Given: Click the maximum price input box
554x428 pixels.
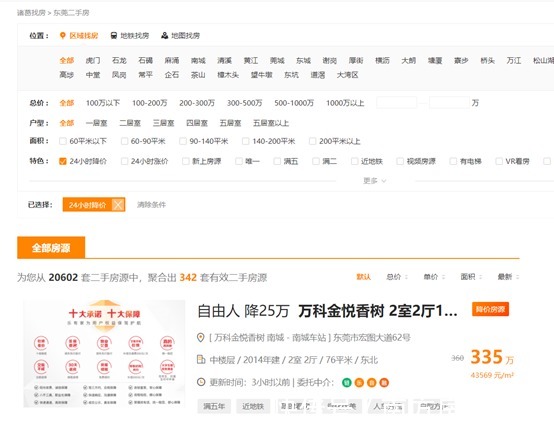Looking at the screenshot, I should (x=449, y=103).
